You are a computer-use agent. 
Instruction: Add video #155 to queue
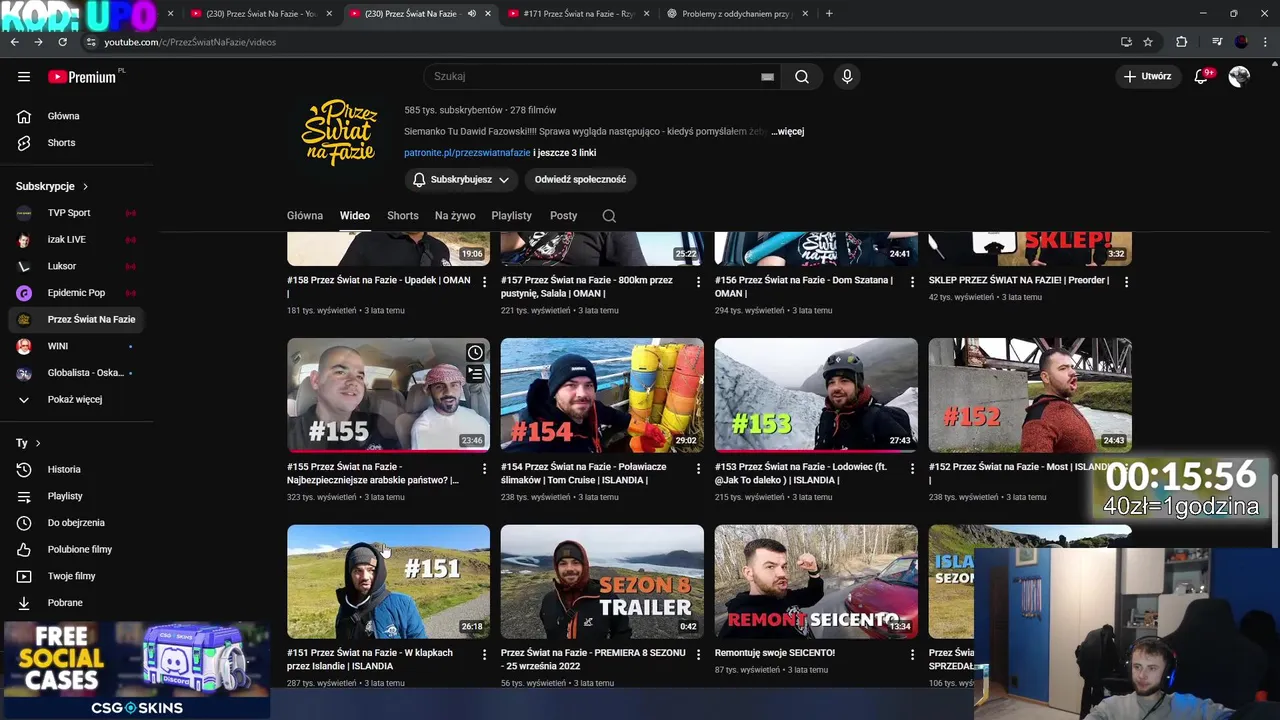click(475, 374)
